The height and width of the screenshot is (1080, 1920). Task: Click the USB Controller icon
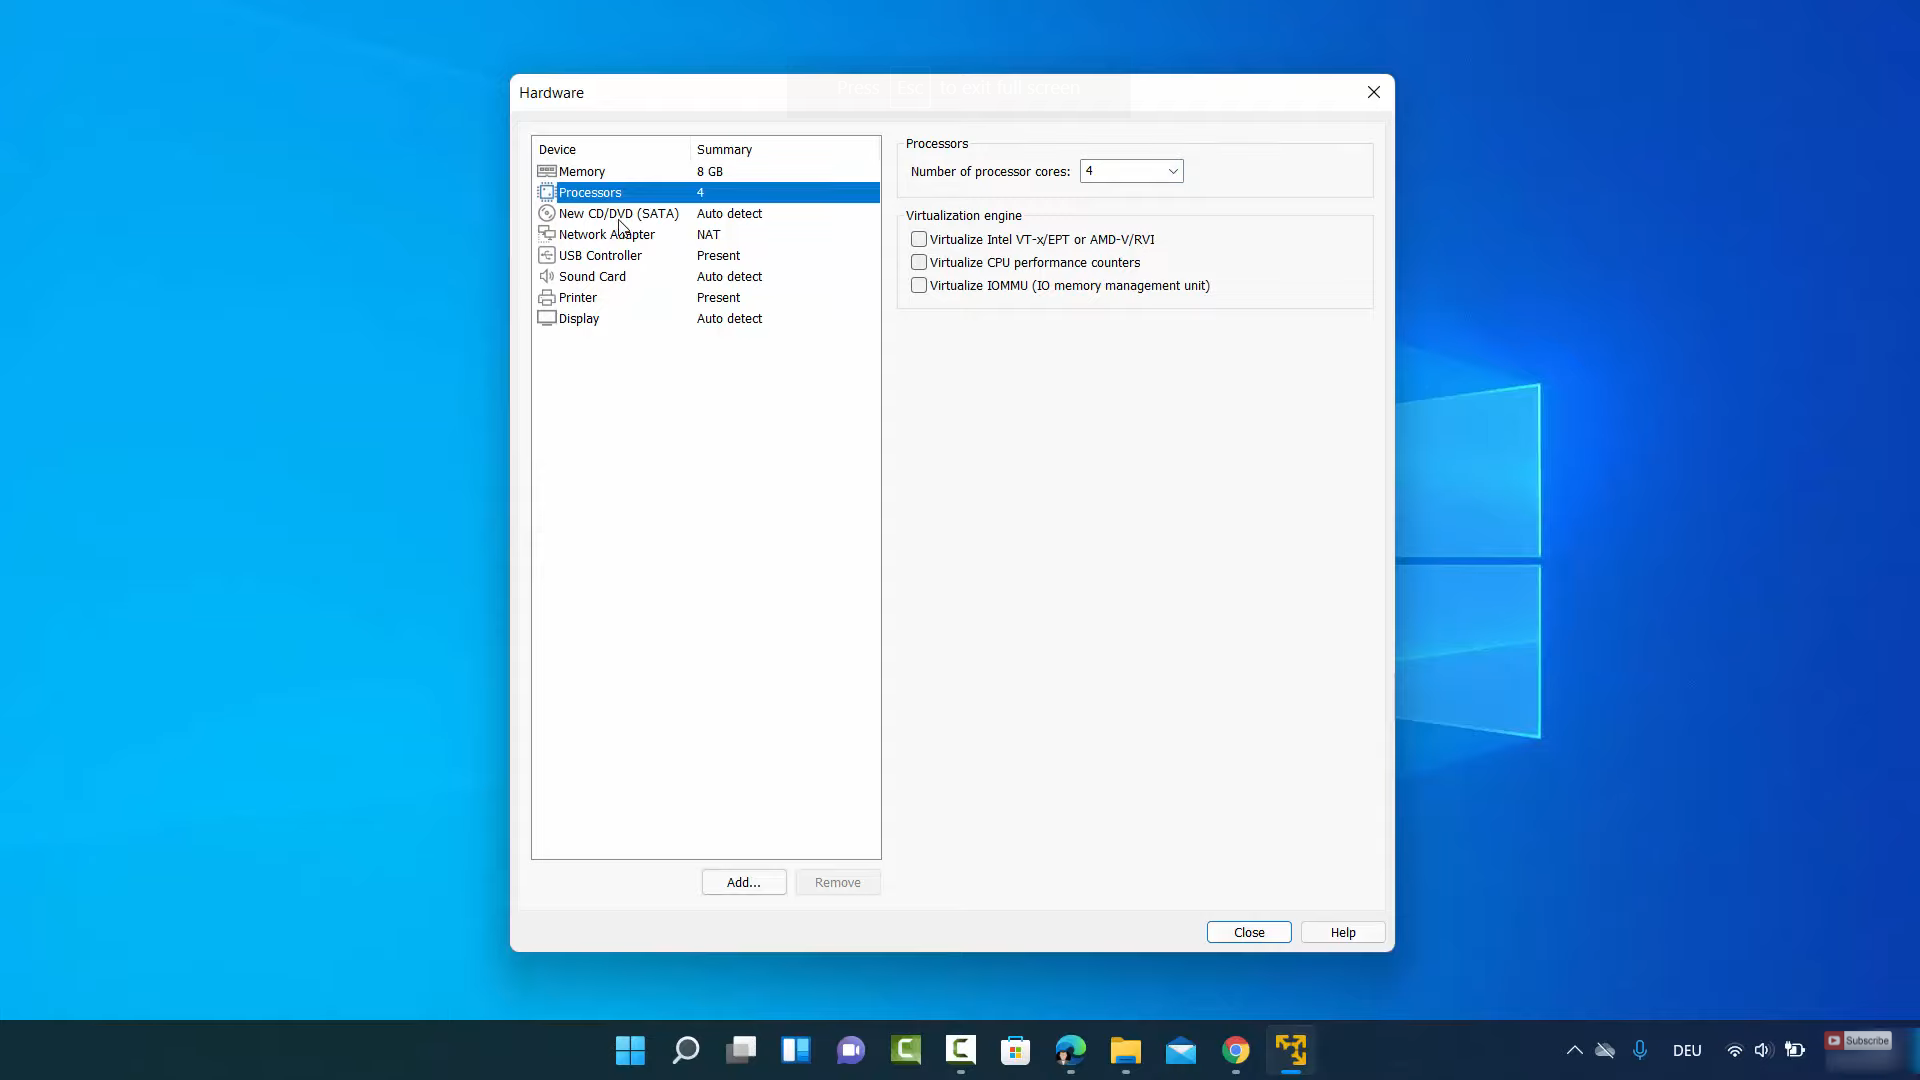click(547, 255)
